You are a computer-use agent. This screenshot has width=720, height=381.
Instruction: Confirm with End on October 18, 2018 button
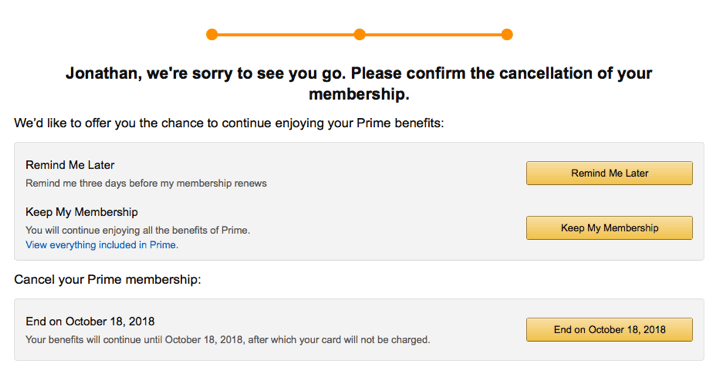click(x=609, y=330)
